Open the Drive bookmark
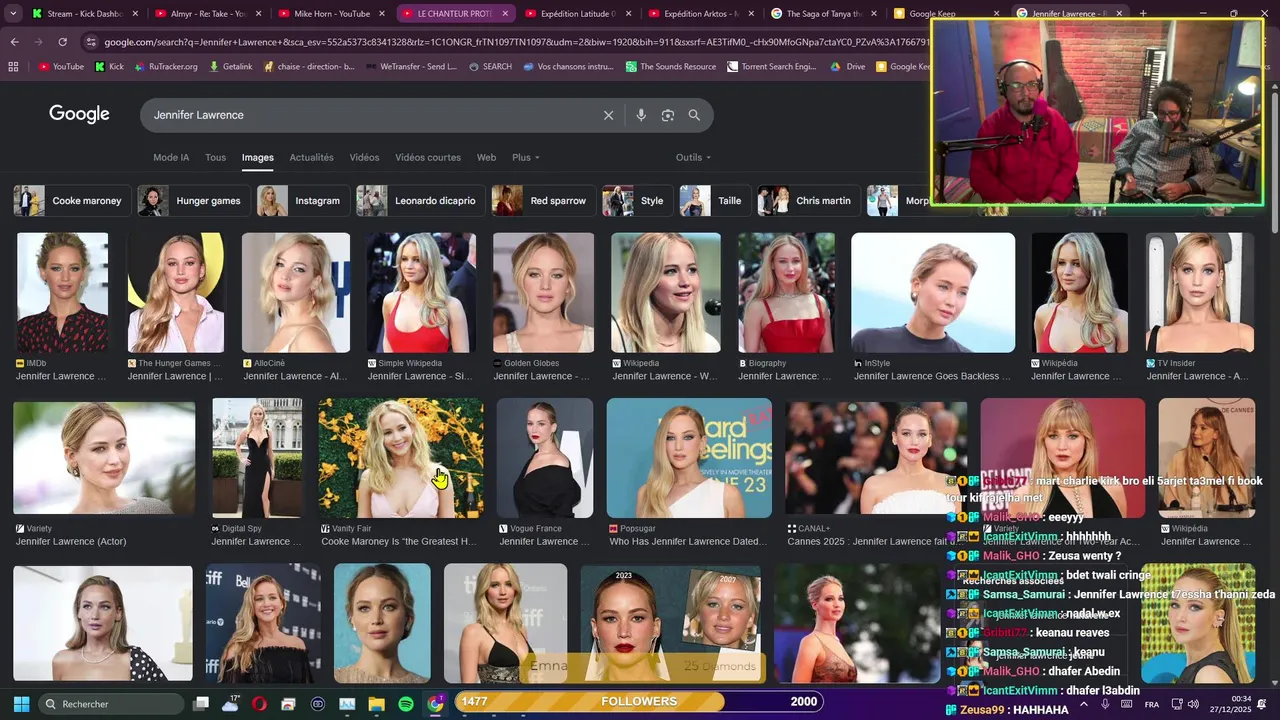This screenshot has width=1280, height=720. pyautogui.click(x=848, y=67)
